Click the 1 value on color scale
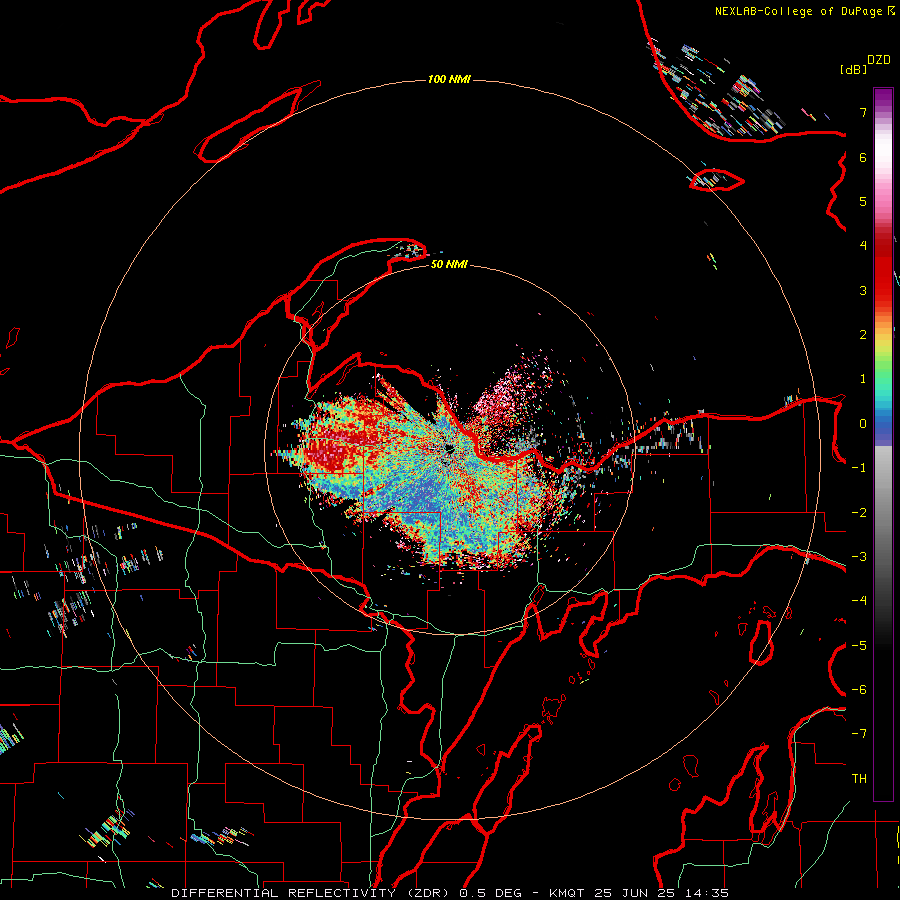This screenshot has width=900, height=900. [x=863, y=379]
